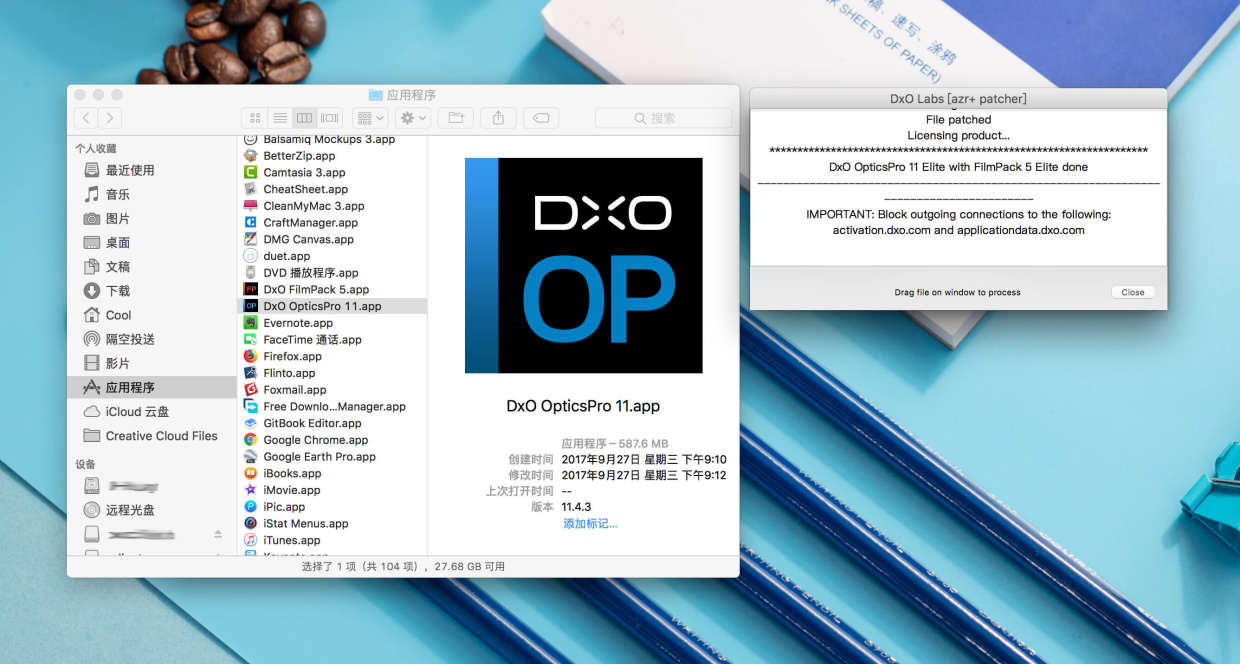Switch Finder to icon view
This screenshot has width=1240, height=664.
click(255, 118)
